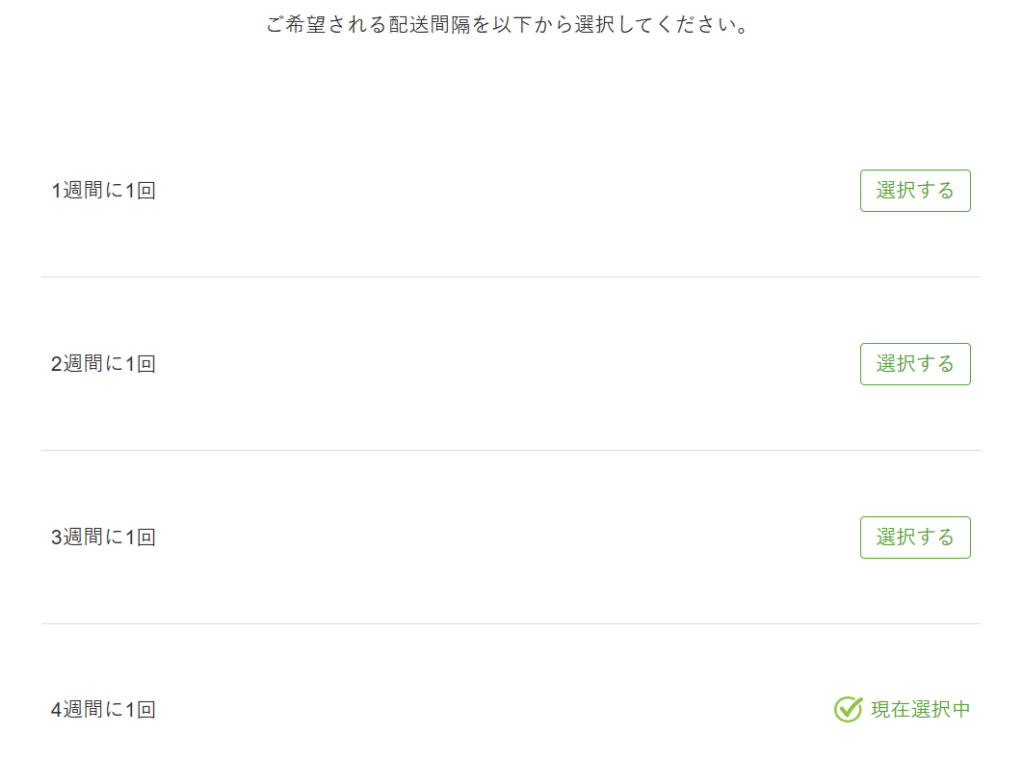This screenshot has height=761, width=1024.
Task: Click the 1週間に1回 label text
Action: 104,191
